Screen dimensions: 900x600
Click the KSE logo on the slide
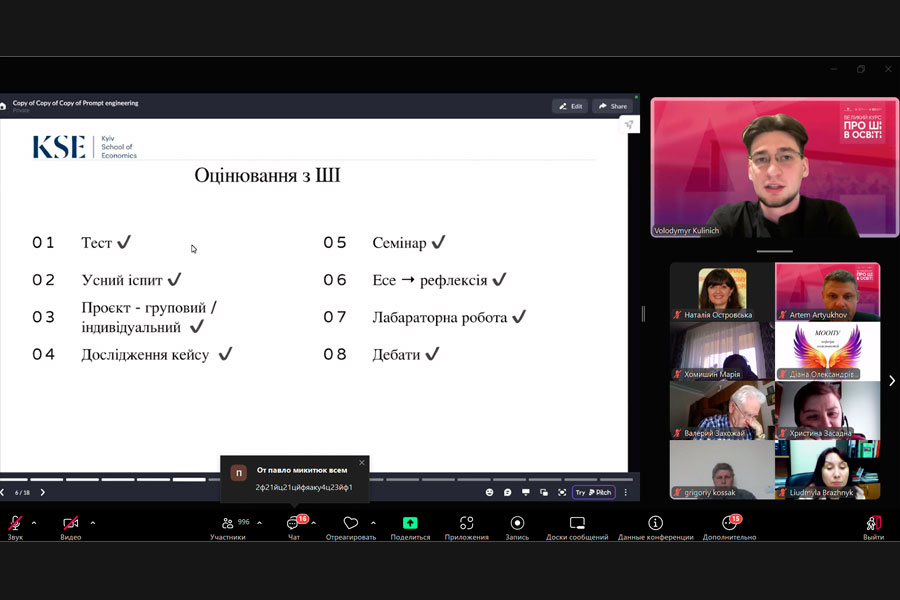click(85, 147)
